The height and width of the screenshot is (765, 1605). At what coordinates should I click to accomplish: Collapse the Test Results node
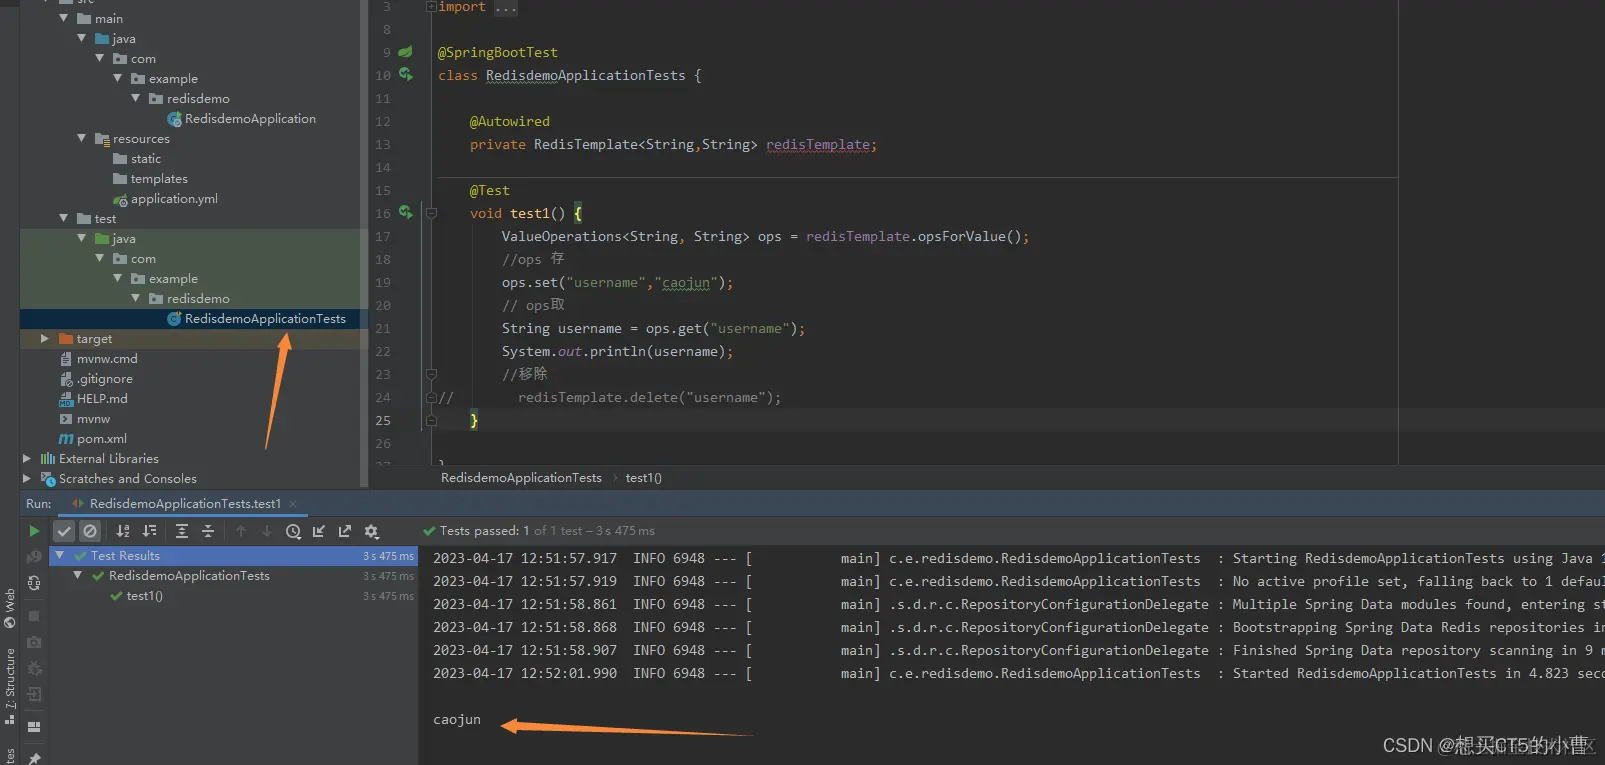60,556
